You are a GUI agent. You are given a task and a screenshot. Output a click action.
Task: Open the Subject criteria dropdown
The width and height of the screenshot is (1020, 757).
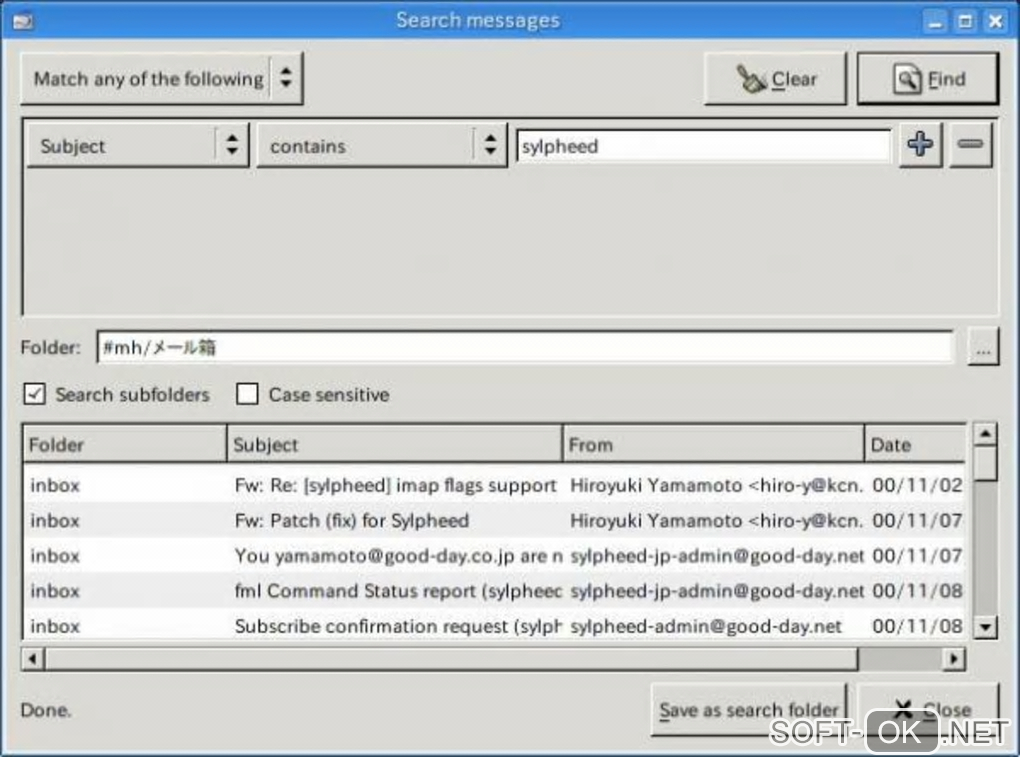[x=138, y=146]
